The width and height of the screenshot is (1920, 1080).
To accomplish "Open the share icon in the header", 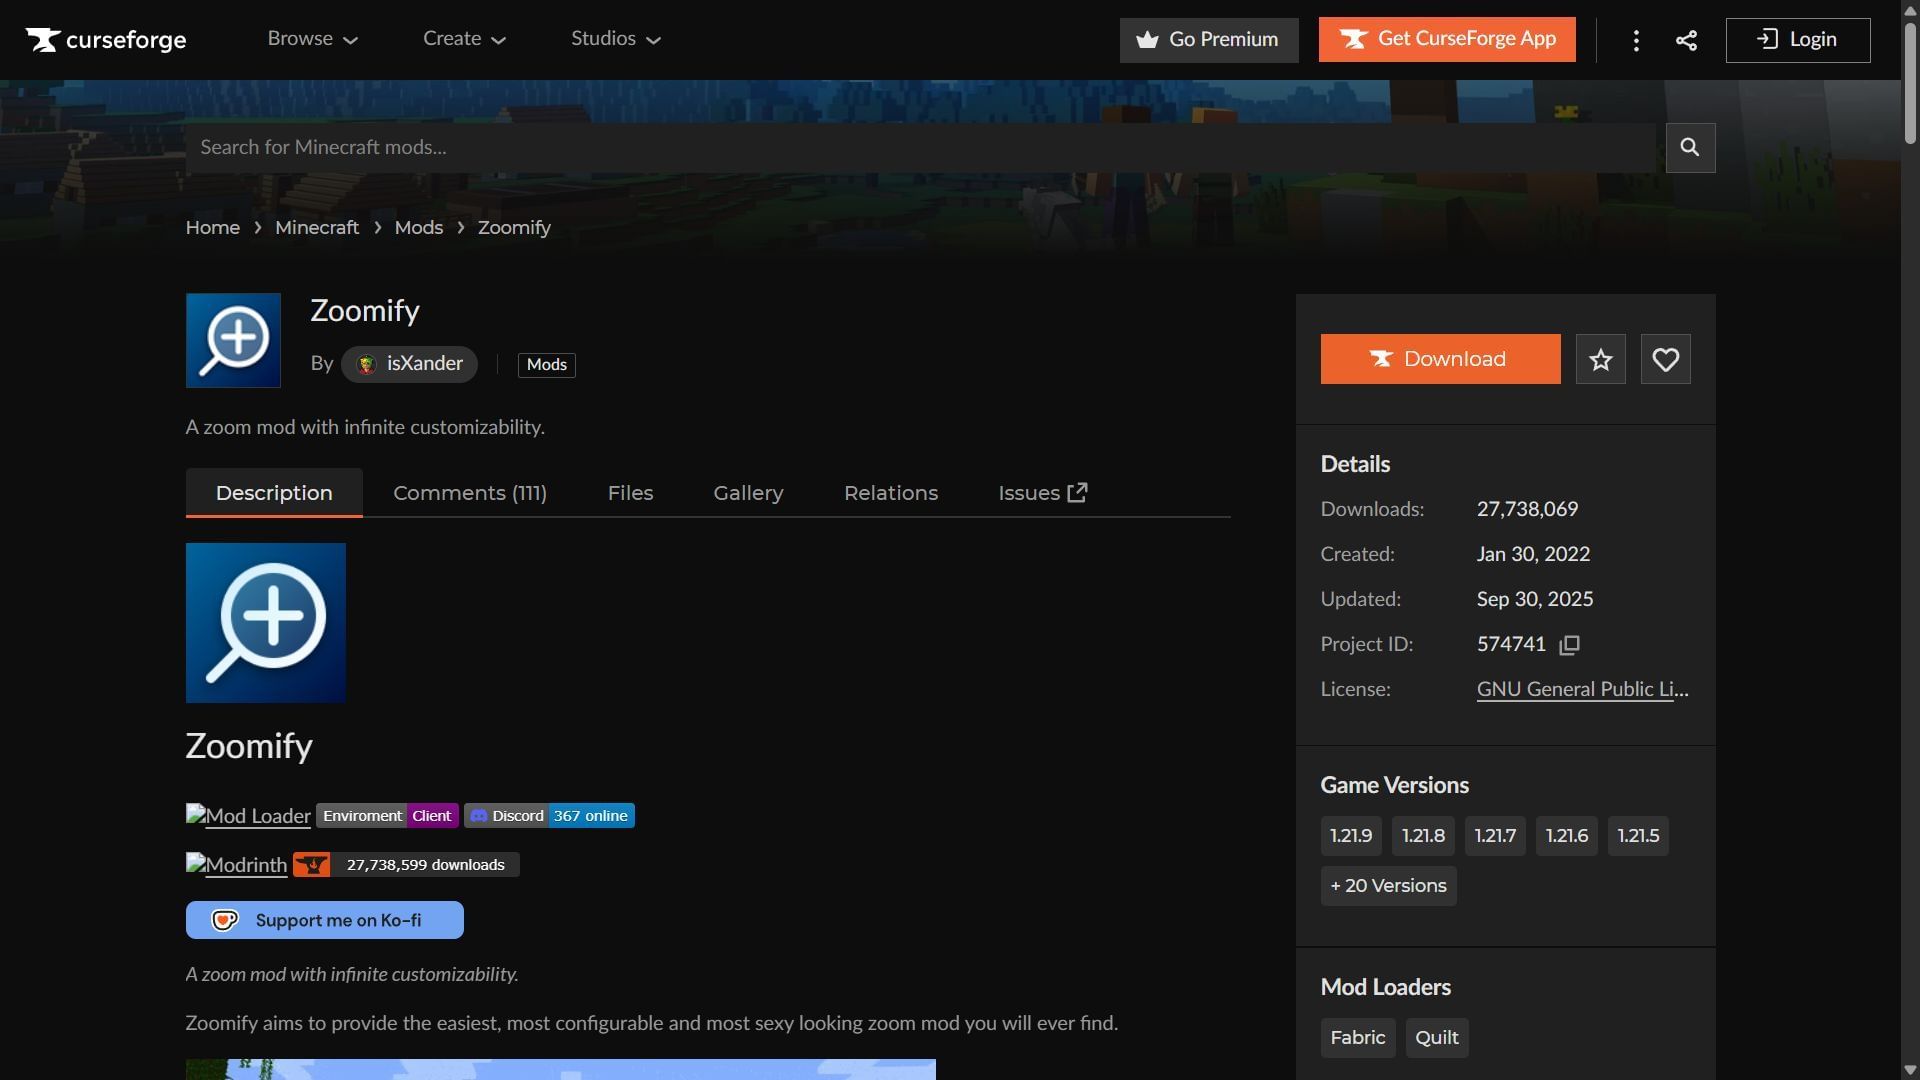I will click(1686, 40).
